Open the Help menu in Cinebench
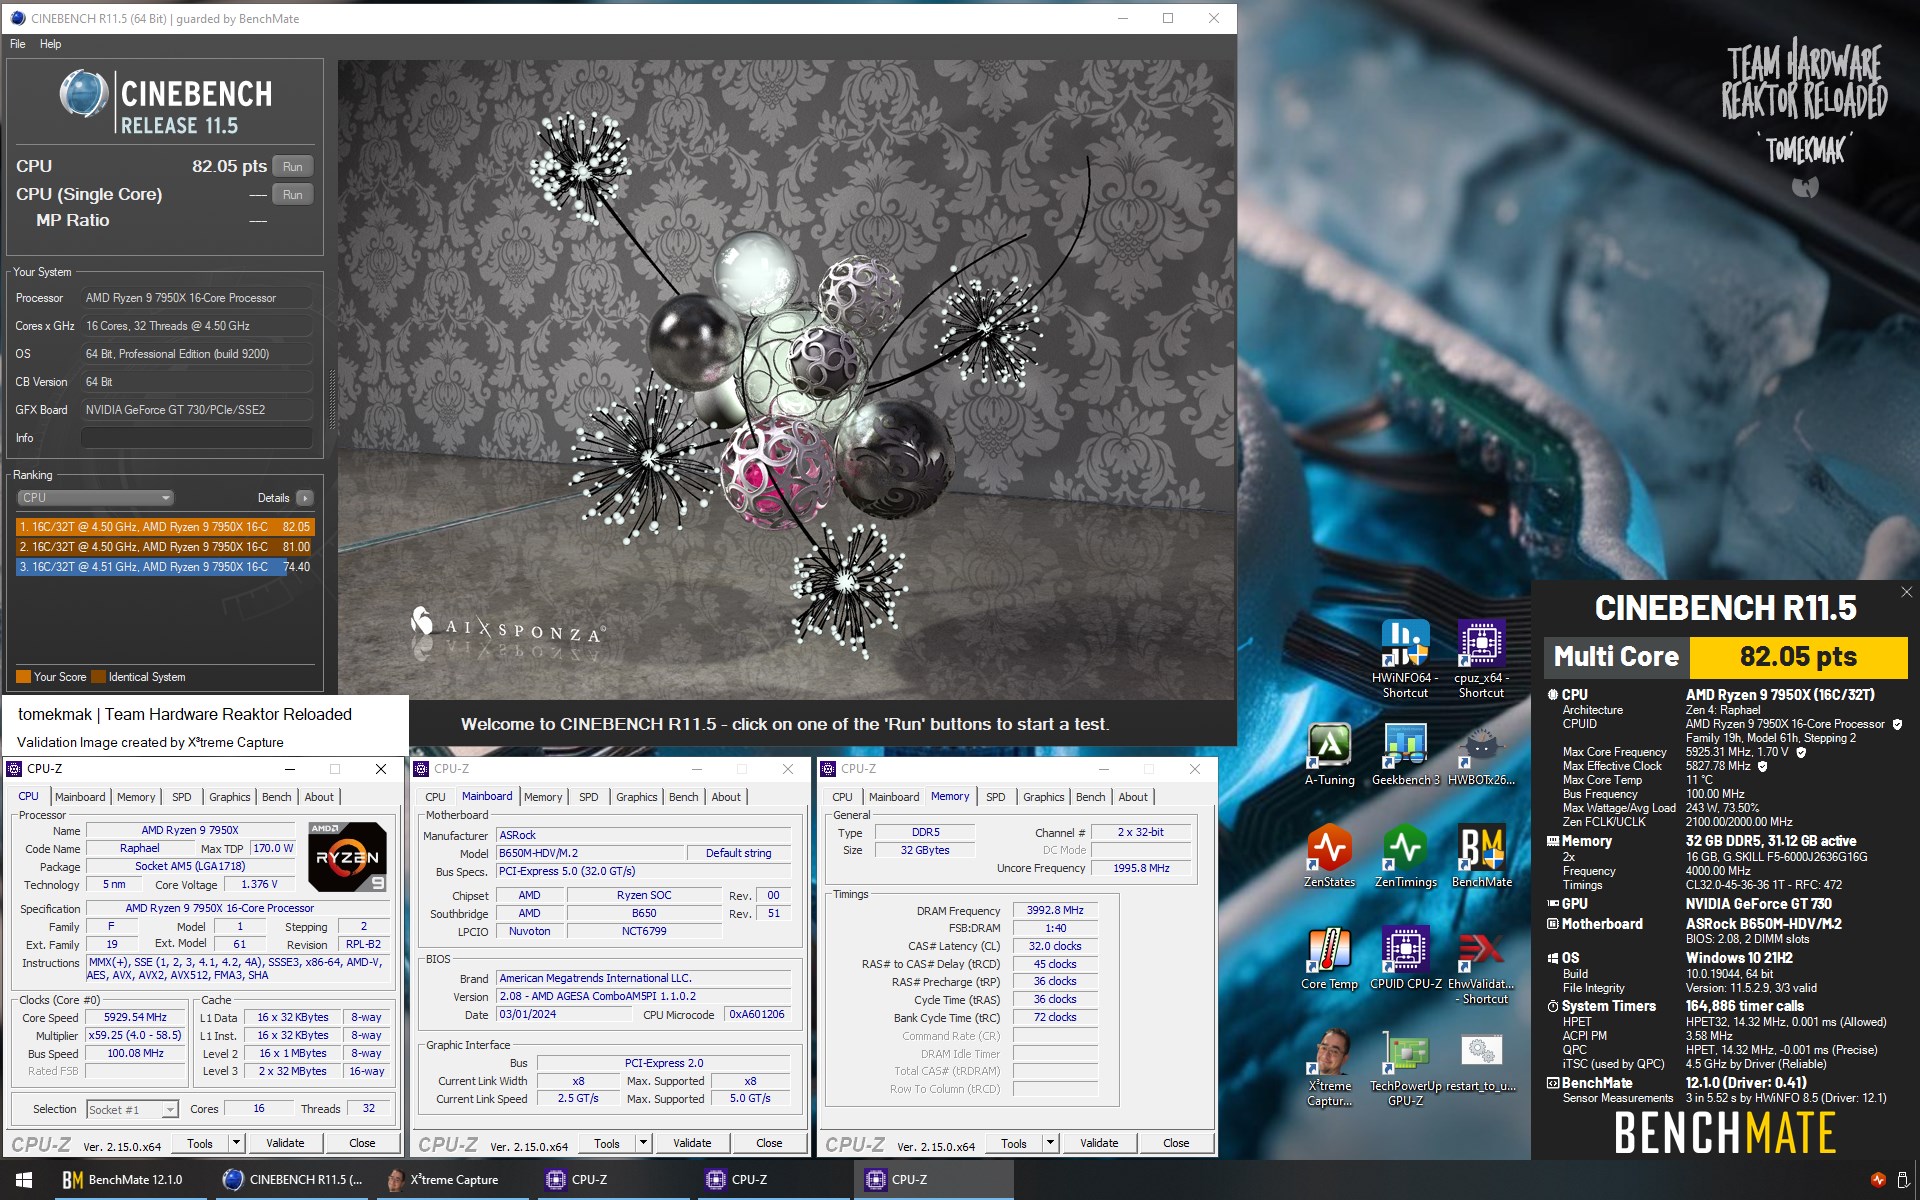The width and height of the screenshot is (1920, 1200). tap(50, 44)
